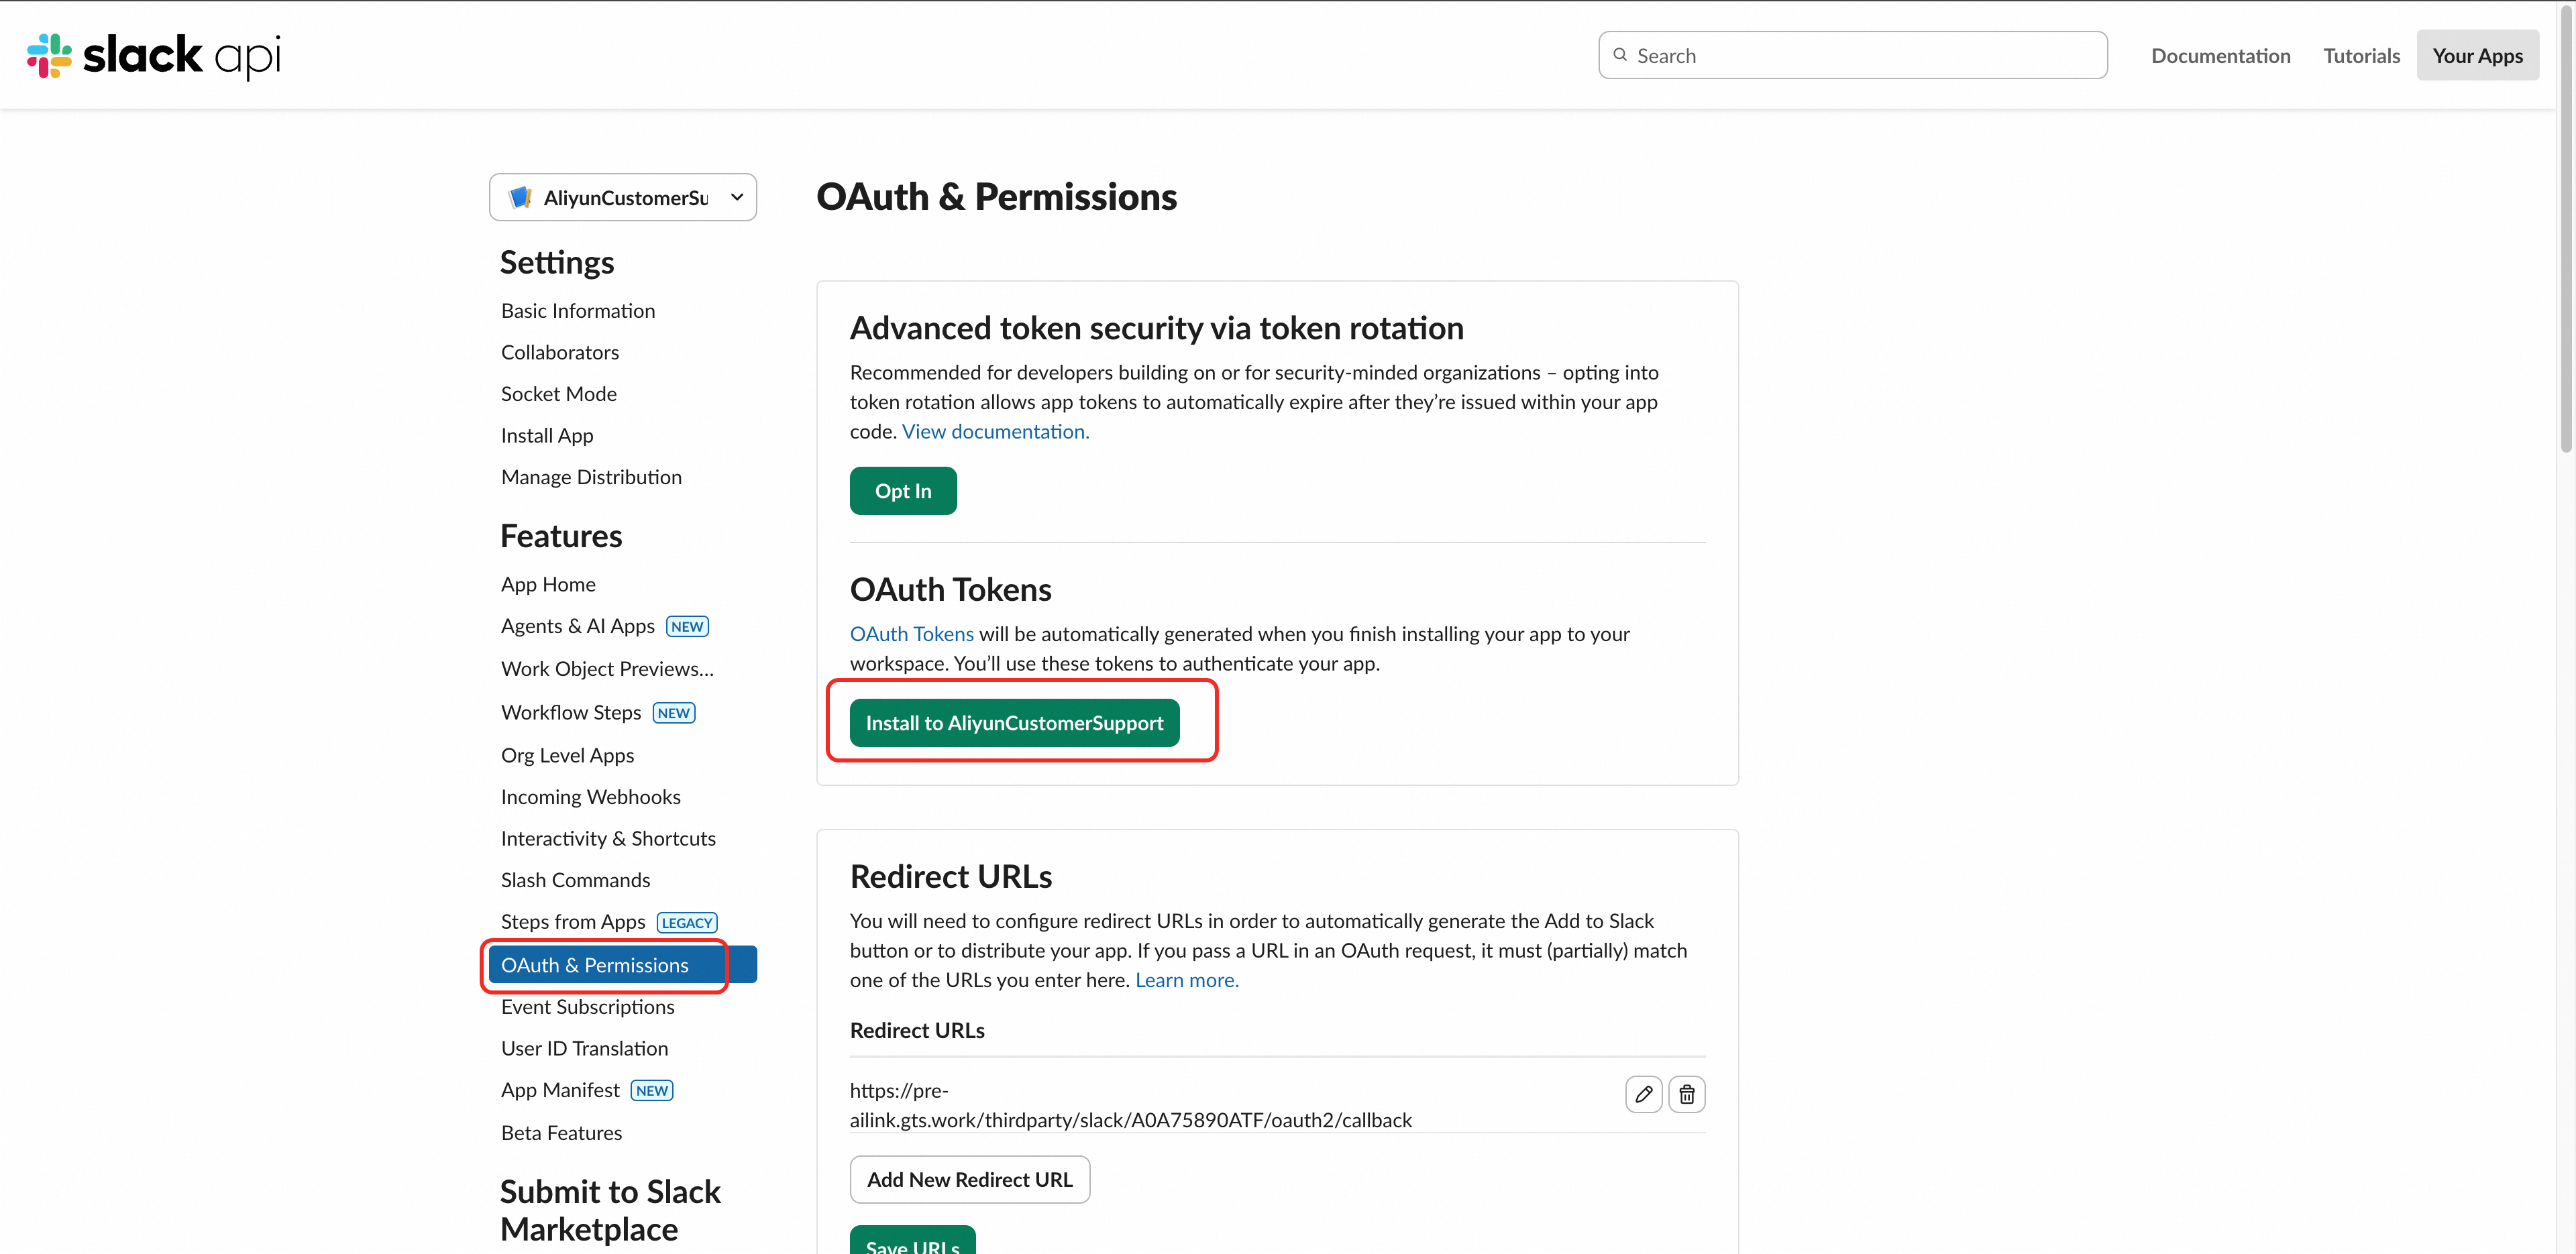Open Socket Mode settings
This screenshot has width=2576, height=1254.
(x=559, y=394)
